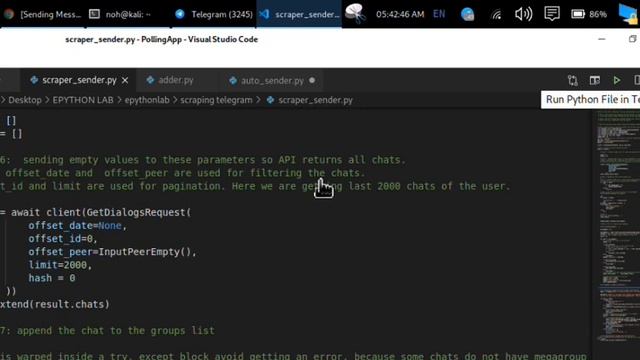Image resolution: width=640 pixels, height=360 pixels.
Task: Minimize the Visual Studio Code window
Action: (x=602, y=39)
